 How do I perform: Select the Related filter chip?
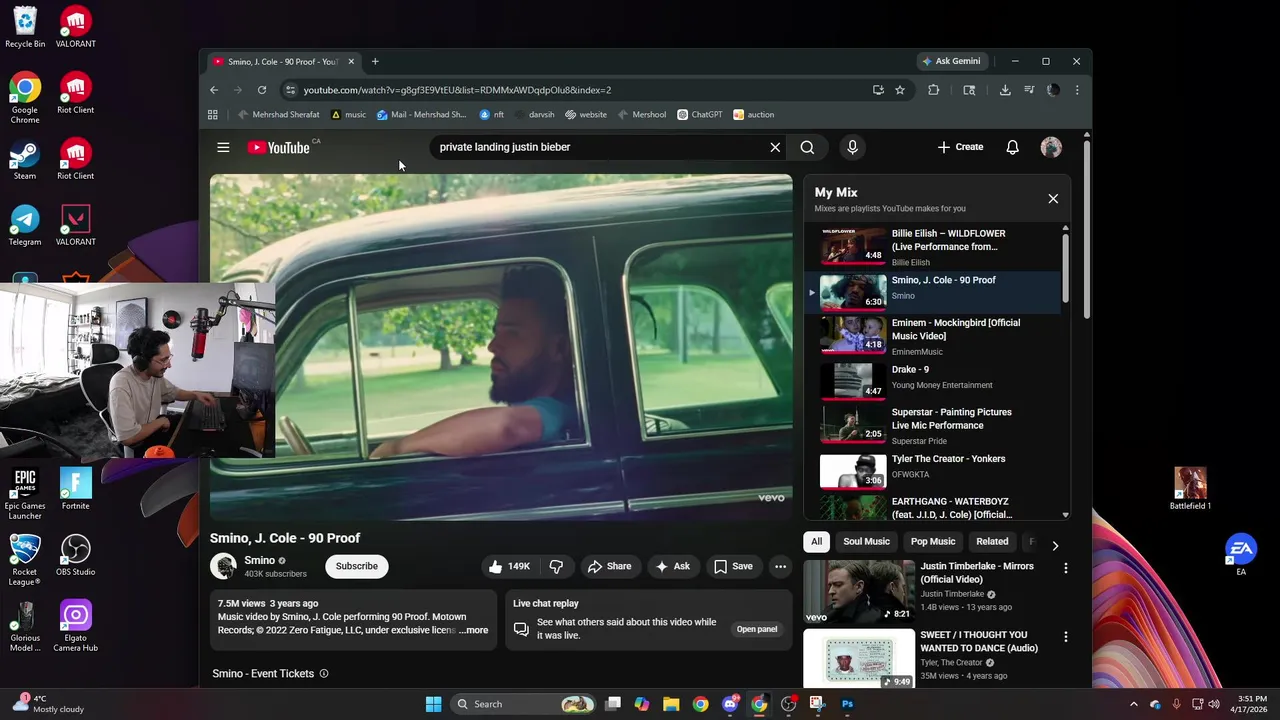(x=992, y=541)
